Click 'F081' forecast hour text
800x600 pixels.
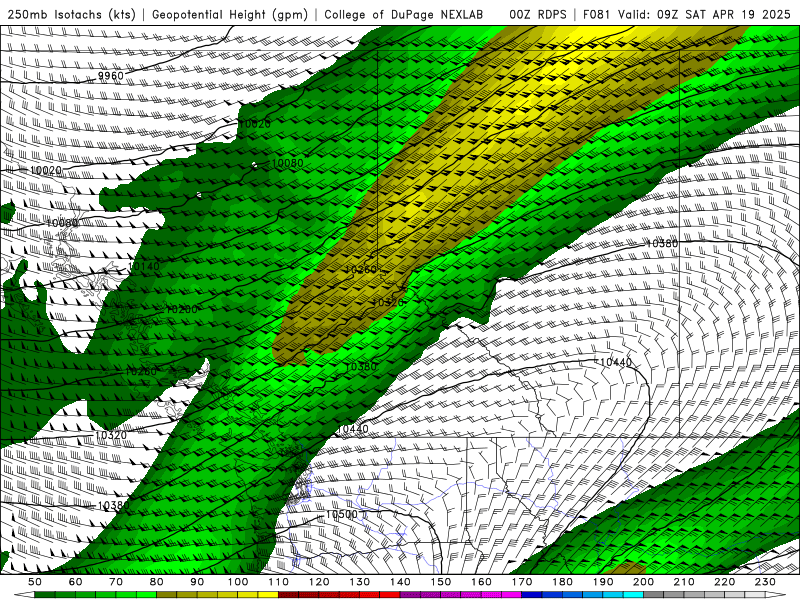597,14
